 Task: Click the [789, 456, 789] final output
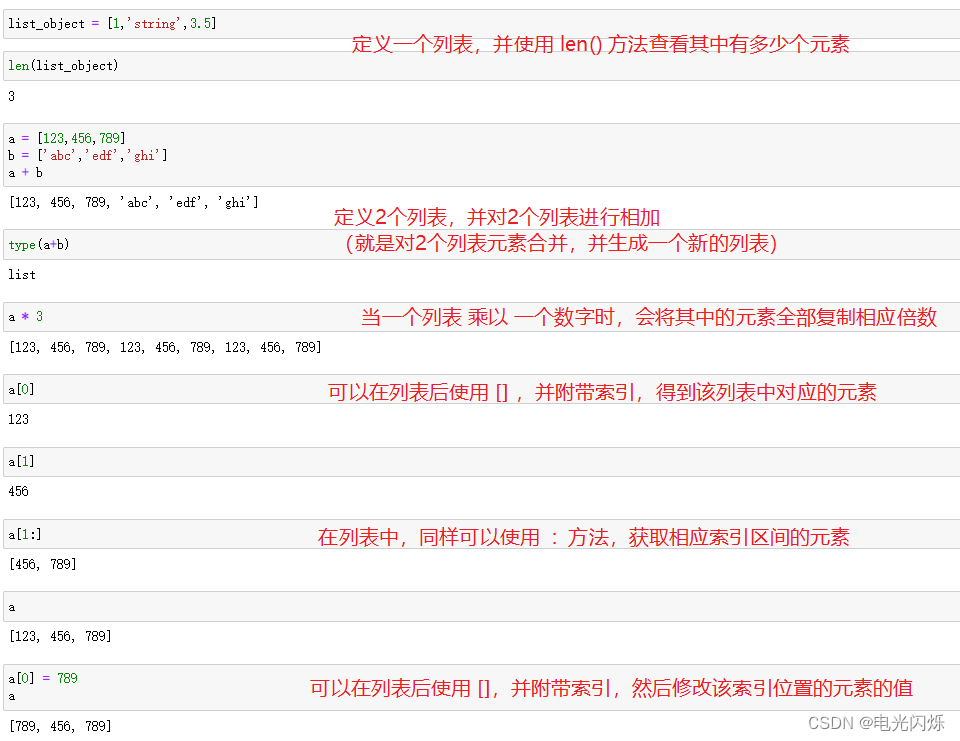[55, 727]
